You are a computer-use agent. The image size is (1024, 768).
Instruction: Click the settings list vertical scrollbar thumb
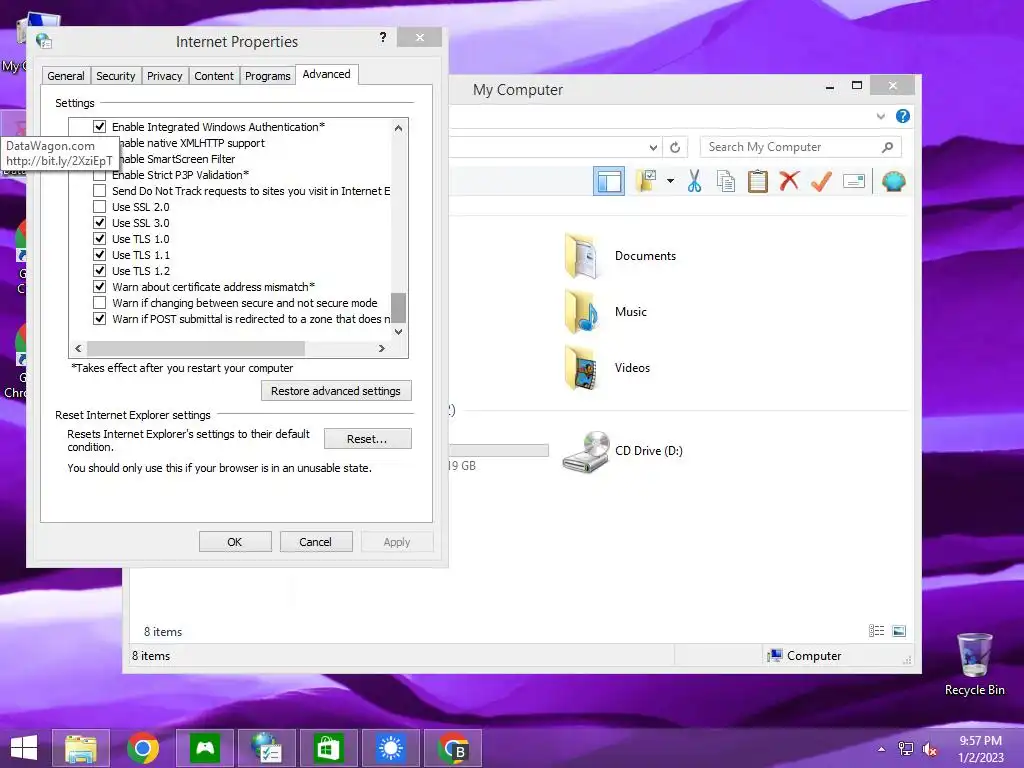pyautogui.click(x=398, y=308)
